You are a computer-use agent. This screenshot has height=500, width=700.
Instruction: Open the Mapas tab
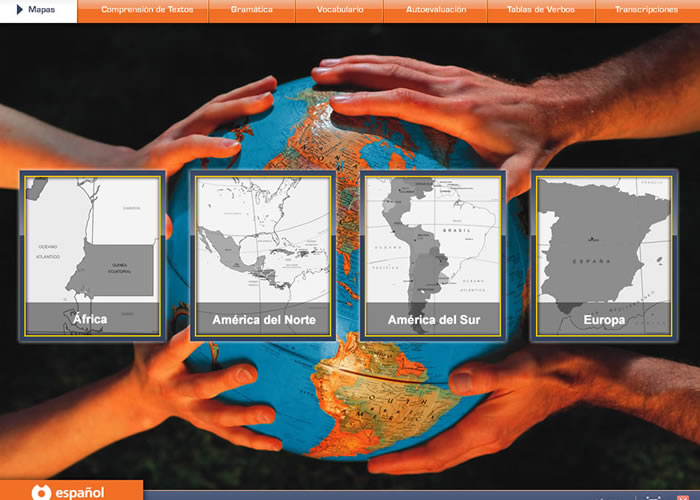(x=38, y=11)
